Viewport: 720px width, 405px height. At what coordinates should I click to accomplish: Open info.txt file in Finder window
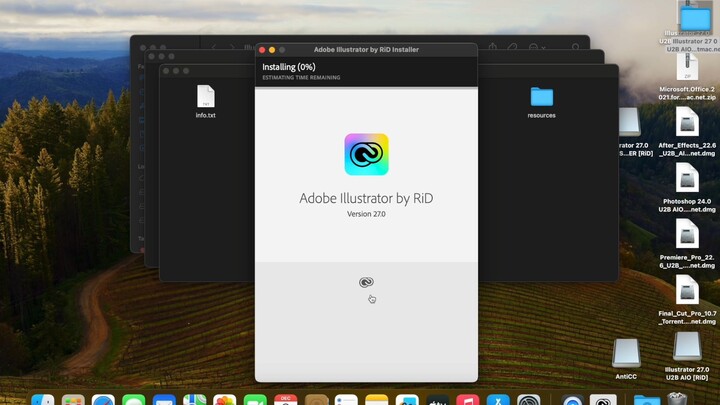(x=206, y=101)
